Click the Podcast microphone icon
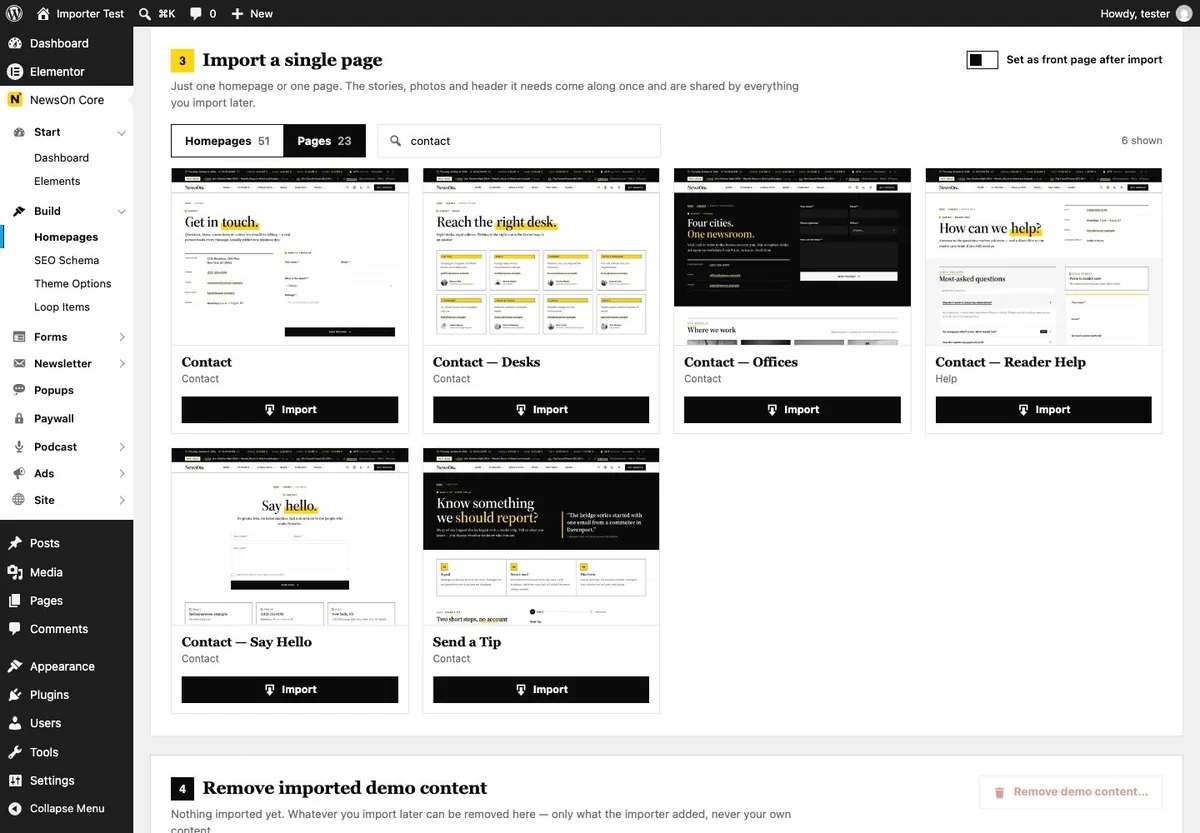Image resolution: width=1200 pixels, height=833 pixels. coord(19,447)
